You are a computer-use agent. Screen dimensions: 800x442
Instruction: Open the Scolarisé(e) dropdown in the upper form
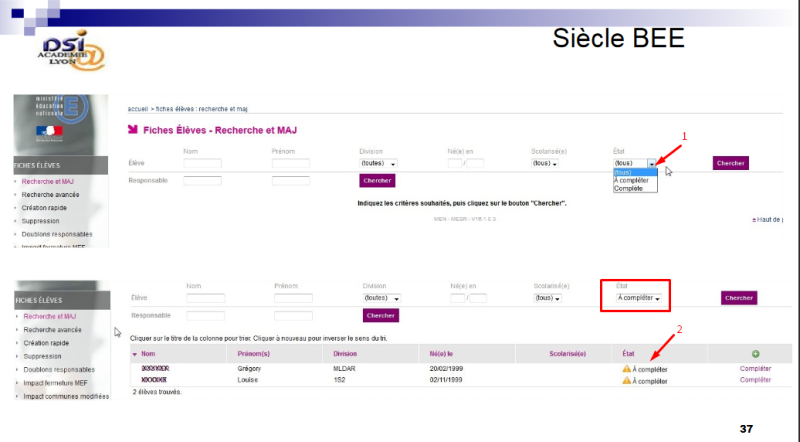pyautogui.click(x=545, y=163)
